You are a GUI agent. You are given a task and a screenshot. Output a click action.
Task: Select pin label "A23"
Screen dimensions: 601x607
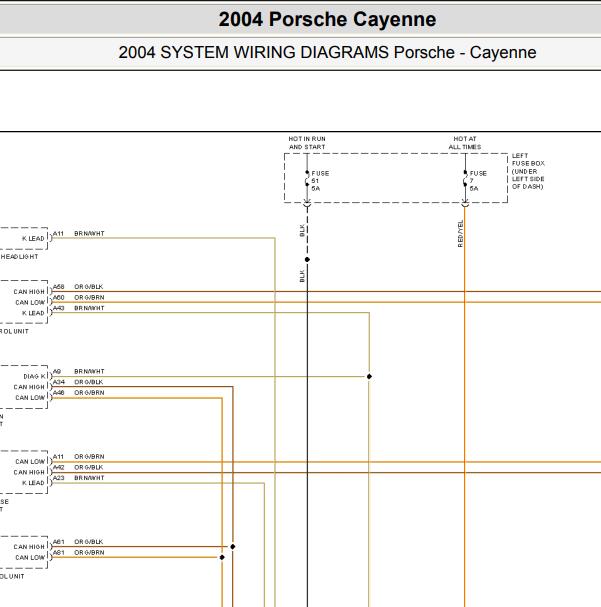coord(58,478)
